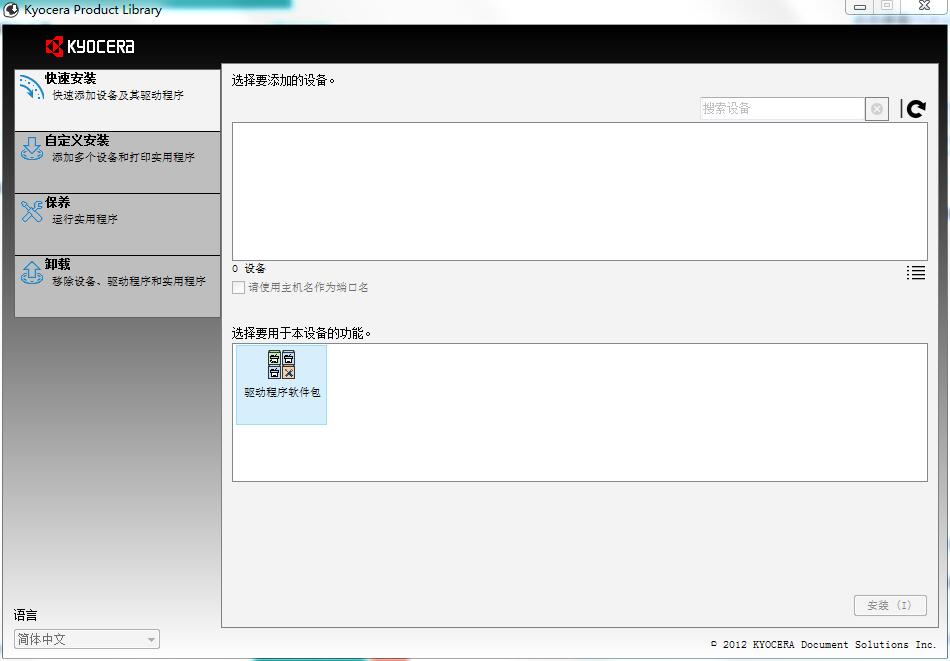
Task: Click the quick install speedometer icon
Action: [32, 87]
